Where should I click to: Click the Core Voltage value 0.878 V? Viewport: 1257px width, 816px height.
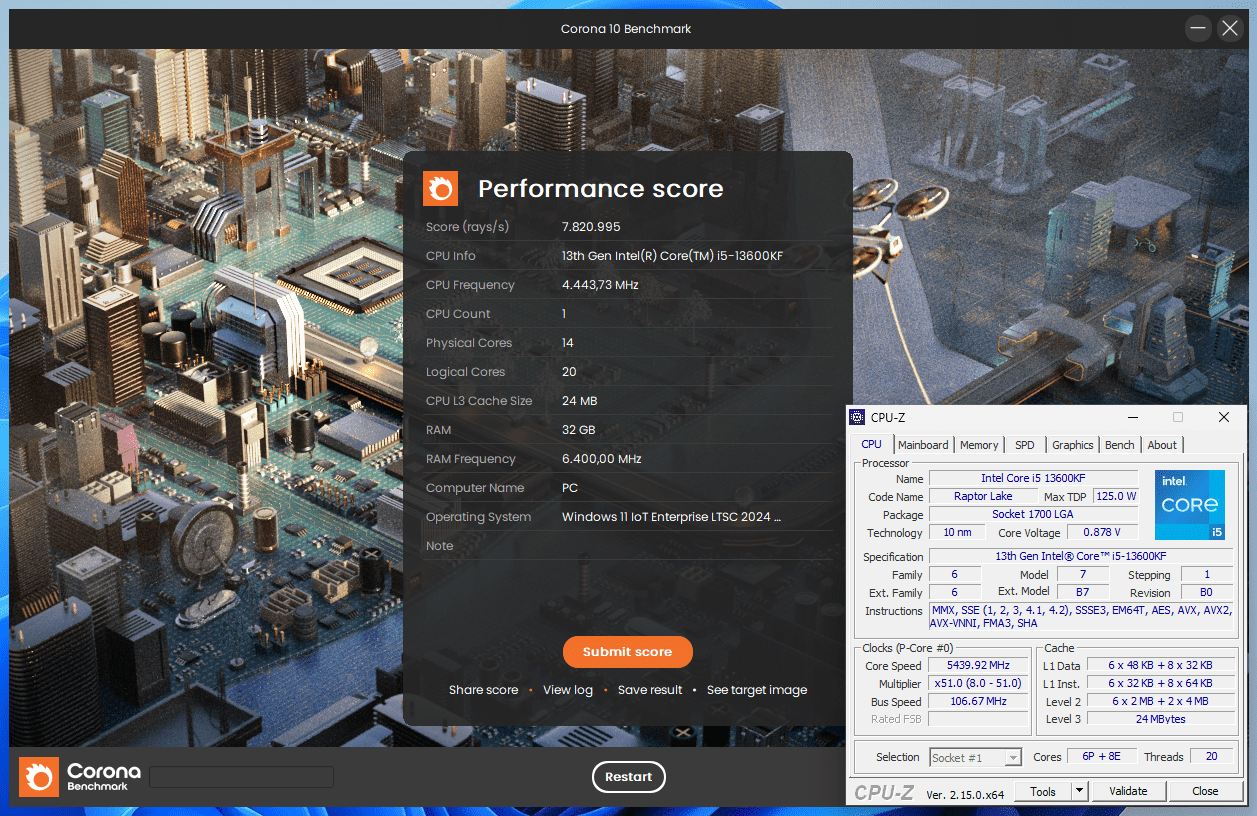coord(1102,532)
